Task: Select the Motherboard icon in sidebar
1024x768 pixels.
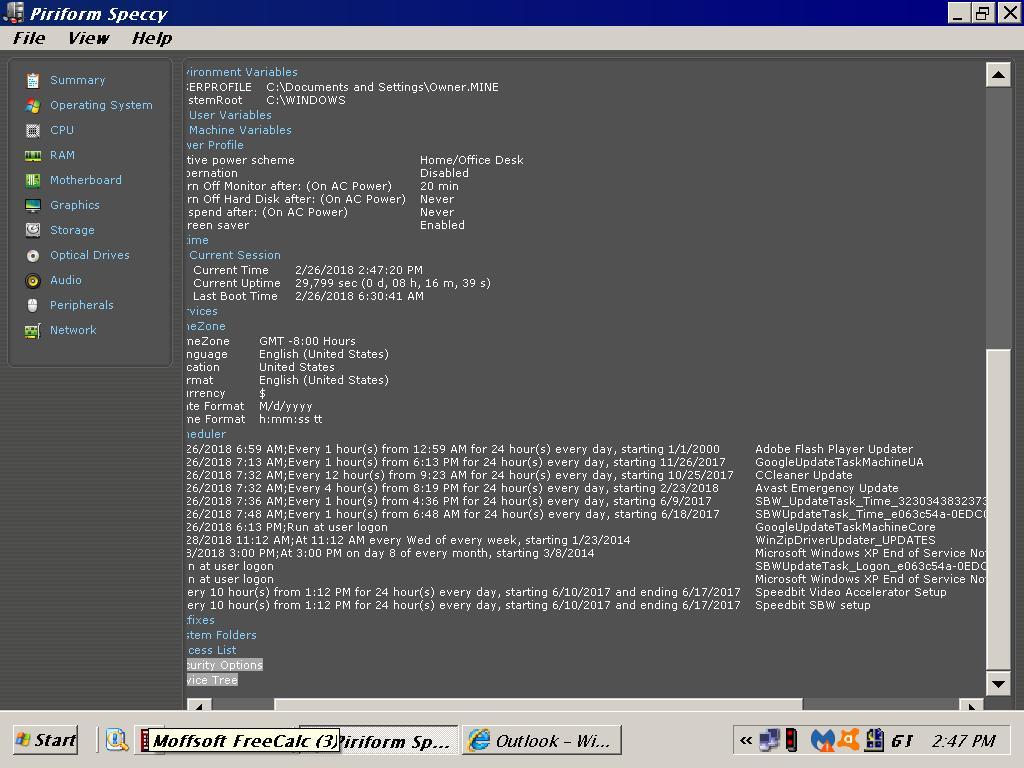Action: tap(33, 180)
